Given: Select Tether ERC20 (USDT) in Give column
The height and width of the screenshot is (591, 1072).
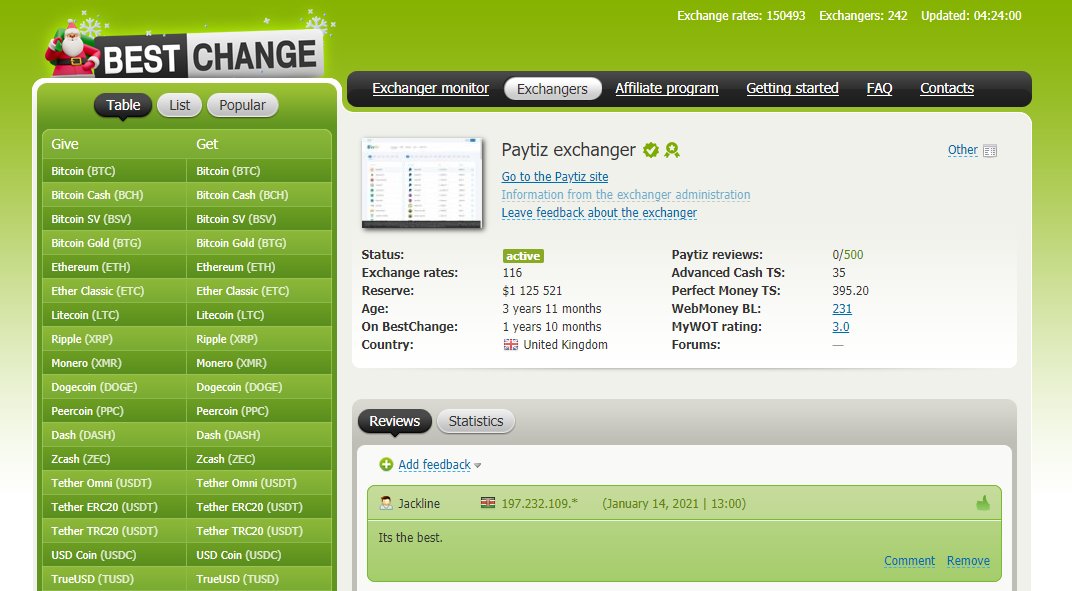Looking at the screenshot, I should 114,506.
